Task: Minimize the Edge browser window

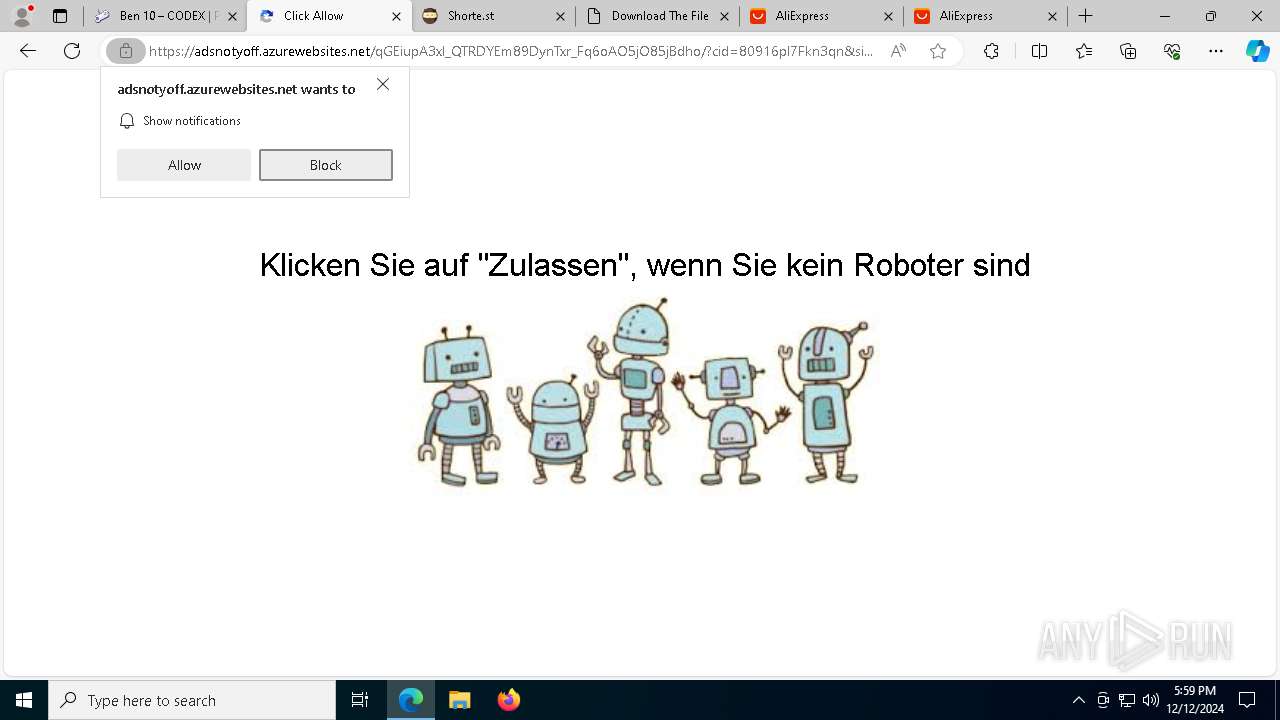Action: coord(1165,16)
